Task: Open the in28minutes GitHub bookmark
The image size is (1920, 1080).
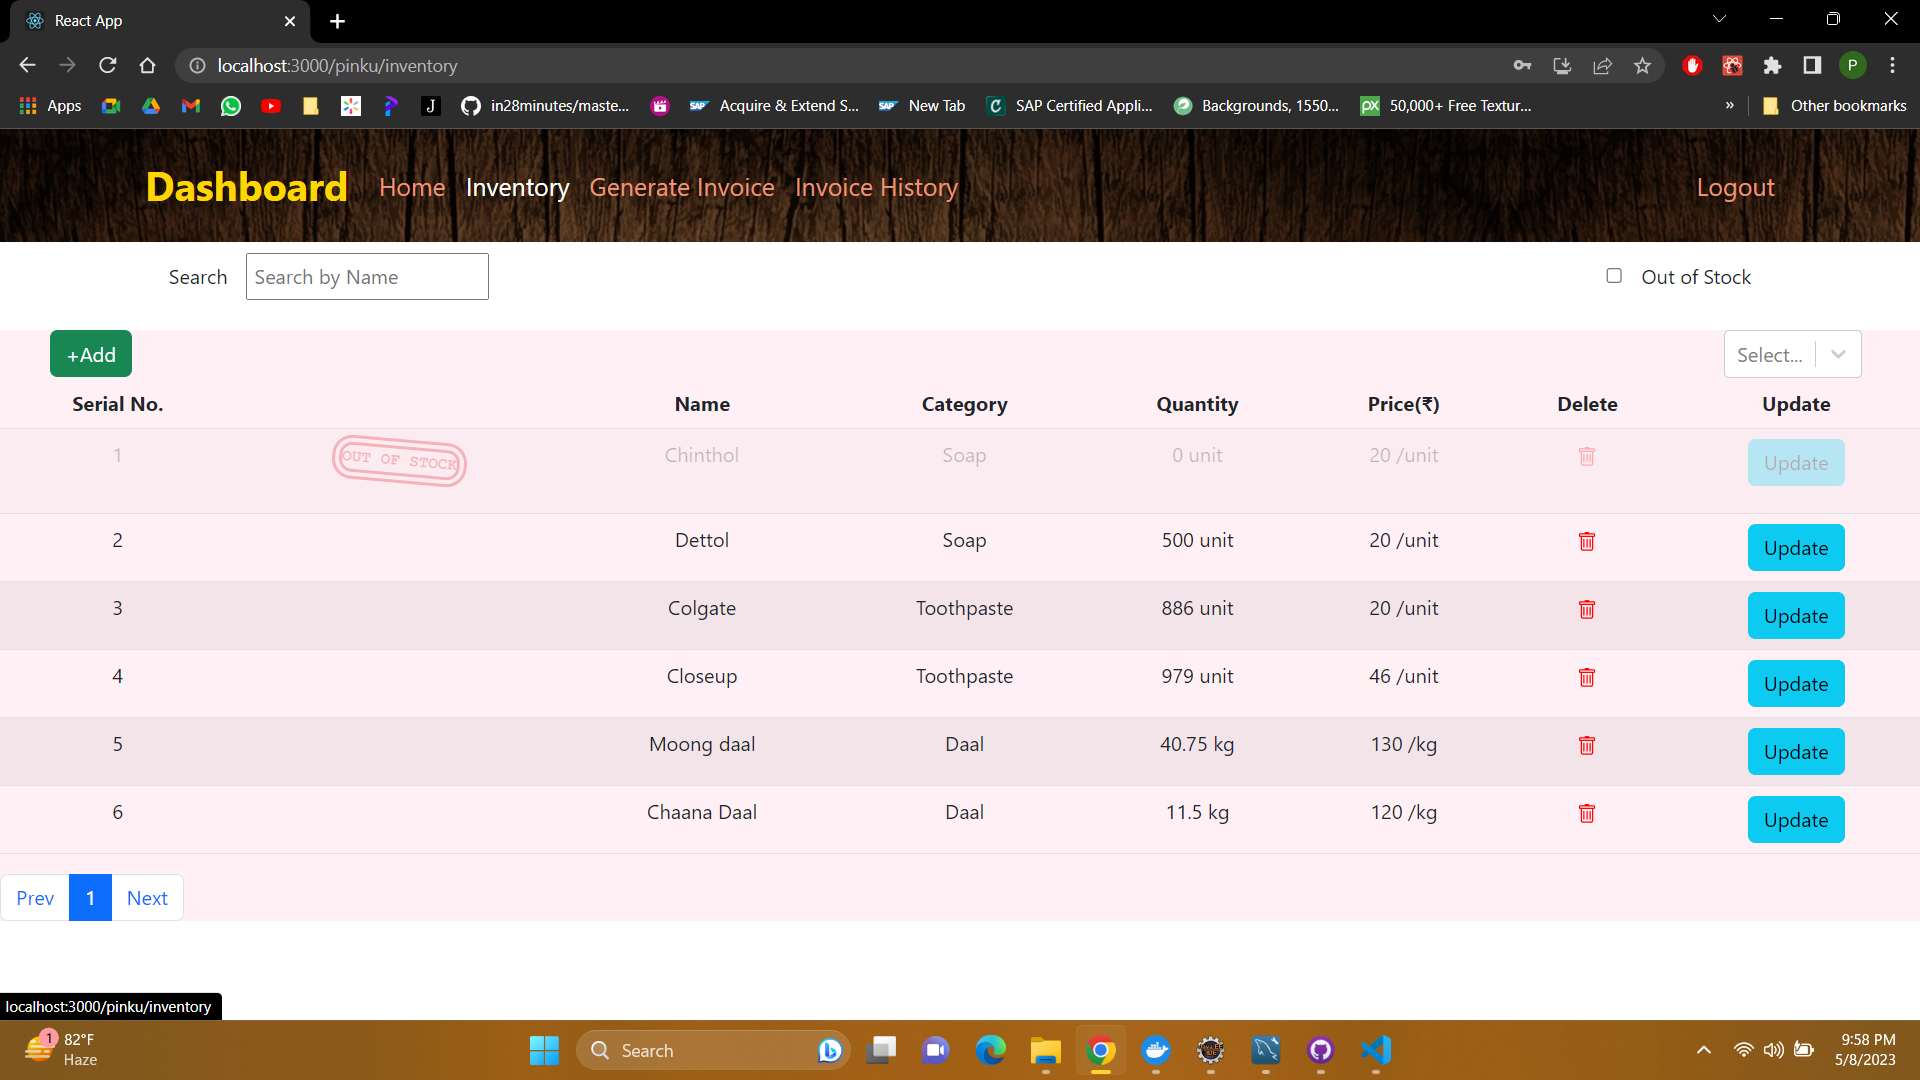Action: [545, 105]
